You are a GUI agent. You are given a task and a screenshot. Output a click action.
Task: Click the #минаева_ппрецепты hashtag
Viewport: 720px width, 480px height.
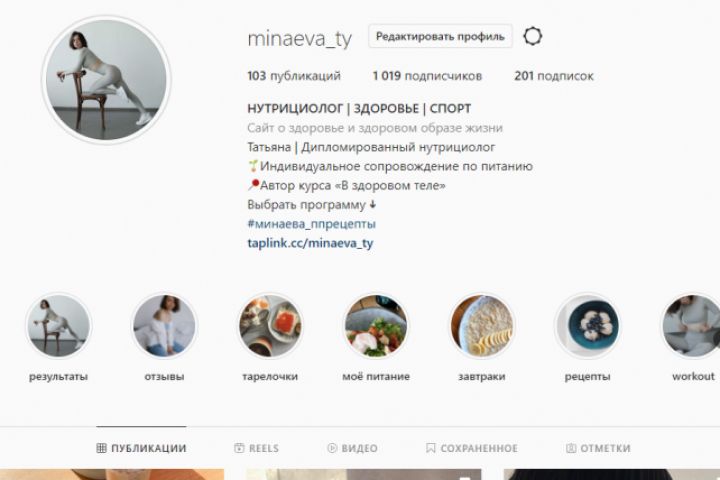(x=311, y=224)
